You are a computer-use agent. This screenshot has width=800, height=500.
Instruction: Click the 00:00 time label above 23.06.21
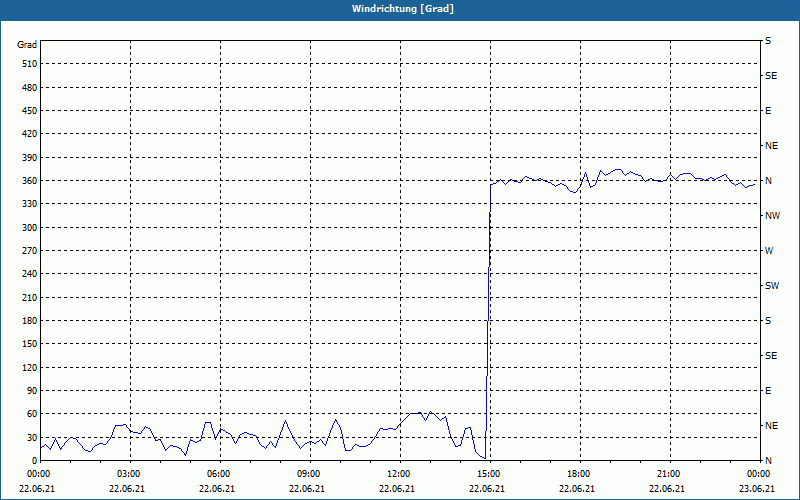tap(759, 474)
